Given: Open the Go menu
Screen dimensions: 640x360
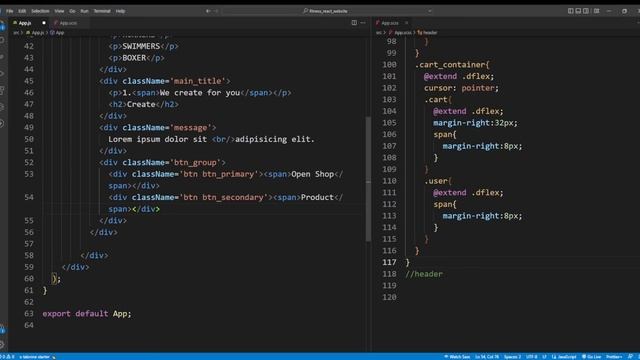Looking at the screenshot, I should tap(72, 11).
